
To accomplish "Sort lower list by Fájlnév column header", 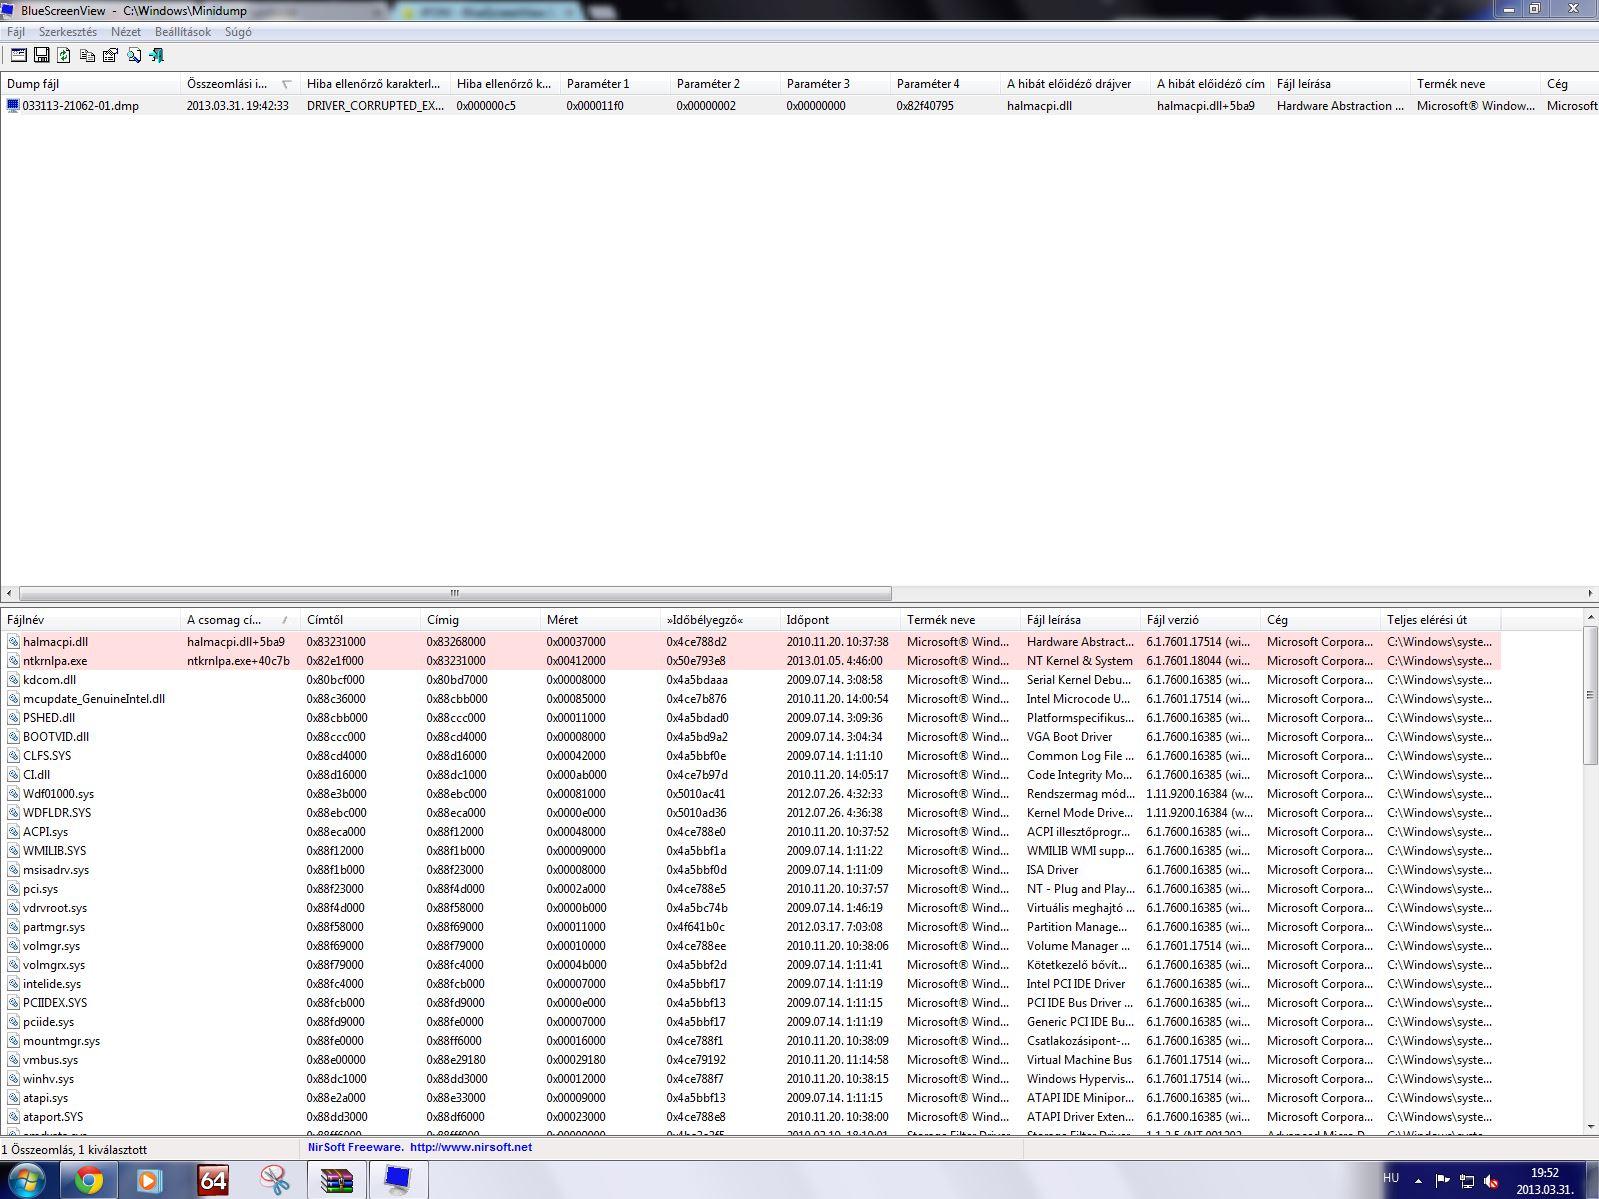I will pos(90,620).
